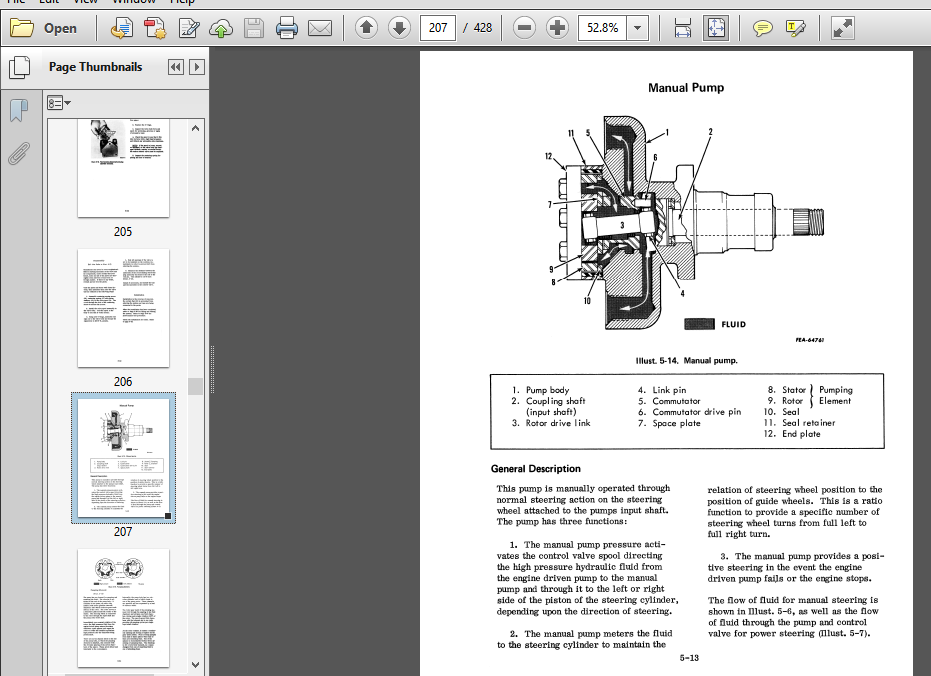Click the legend entry Commutator drive pin

(x=696, y=412)
